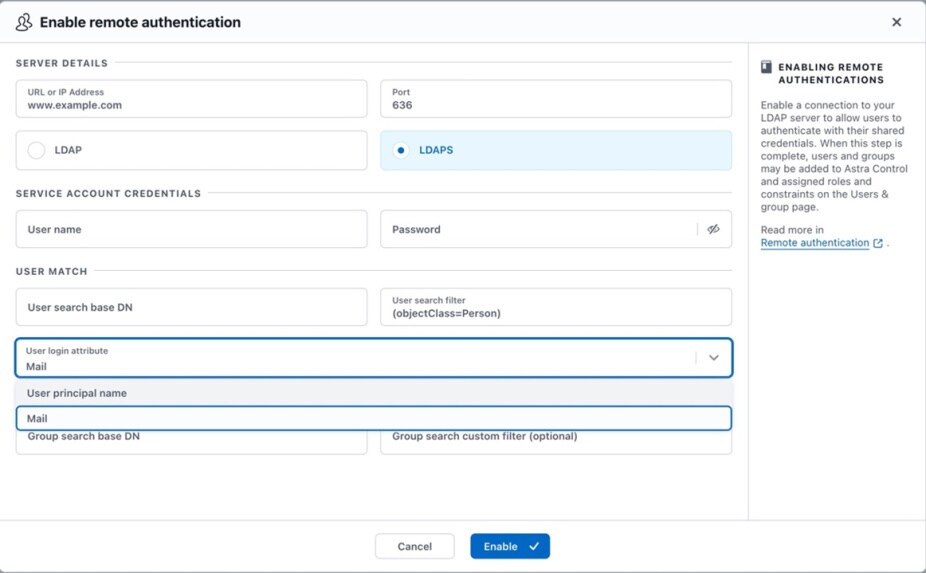This screenshot has height=573, width=926.
Task: Click the user icon in dialog header
Action: [x=23, y=22]
